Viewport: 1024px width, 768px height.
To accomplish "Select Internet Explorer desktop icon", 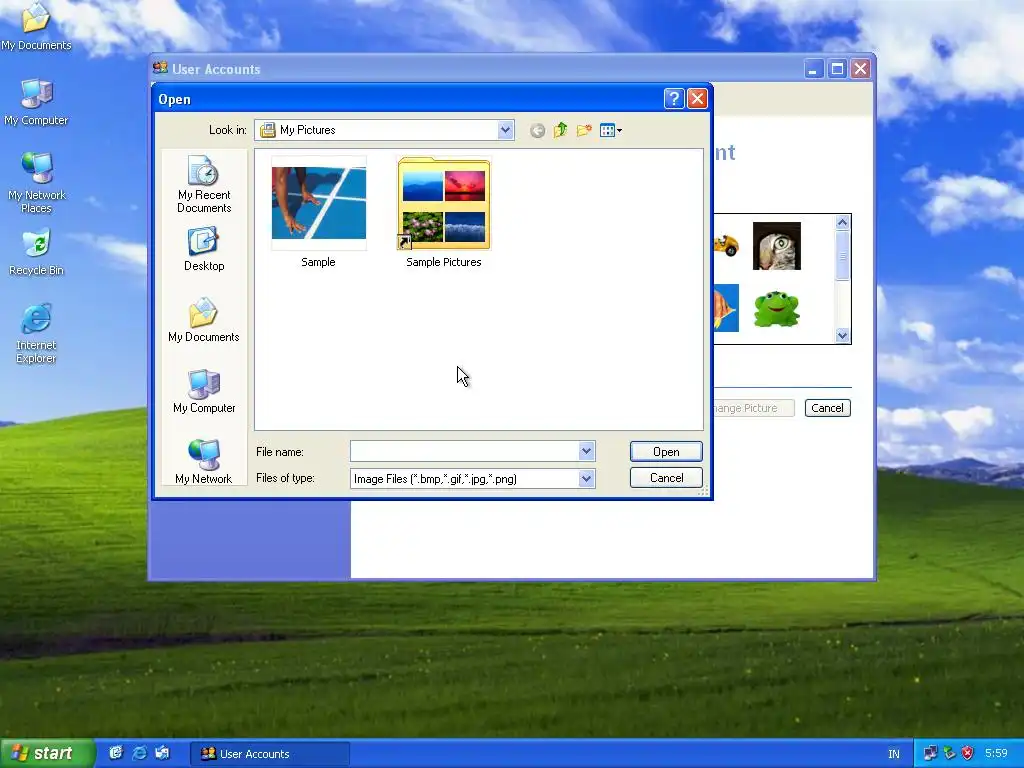I will click(36, 333).
